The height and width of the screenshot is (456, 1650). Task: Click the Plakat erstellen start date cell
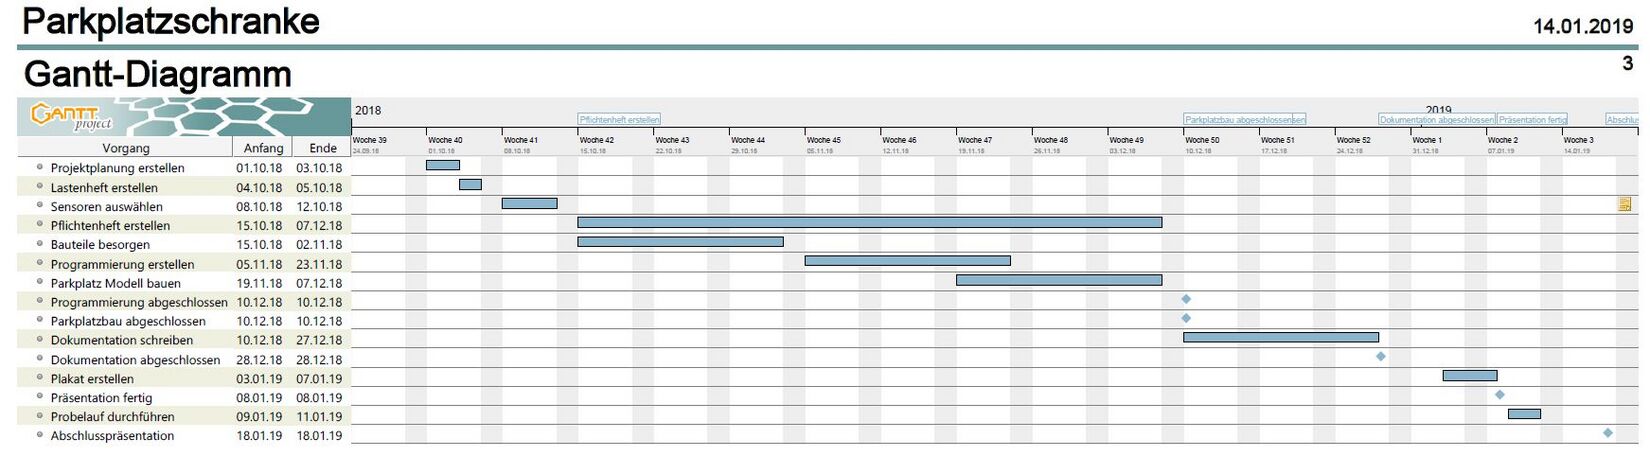[x=259, y=379]
